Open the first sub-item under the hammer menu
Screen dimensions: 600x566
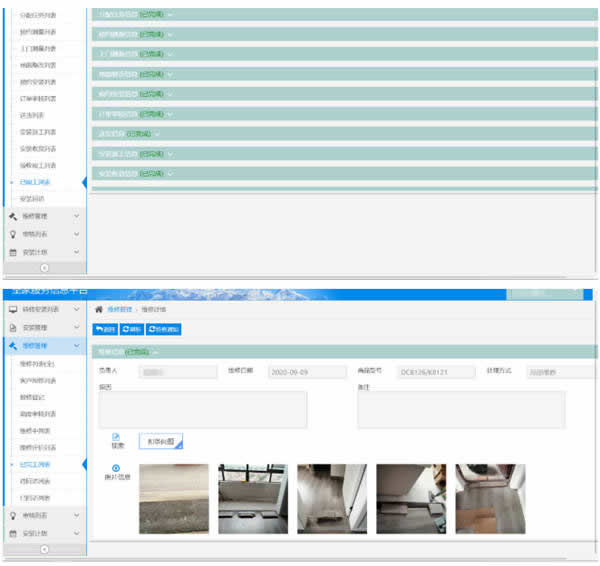[37, 364]
